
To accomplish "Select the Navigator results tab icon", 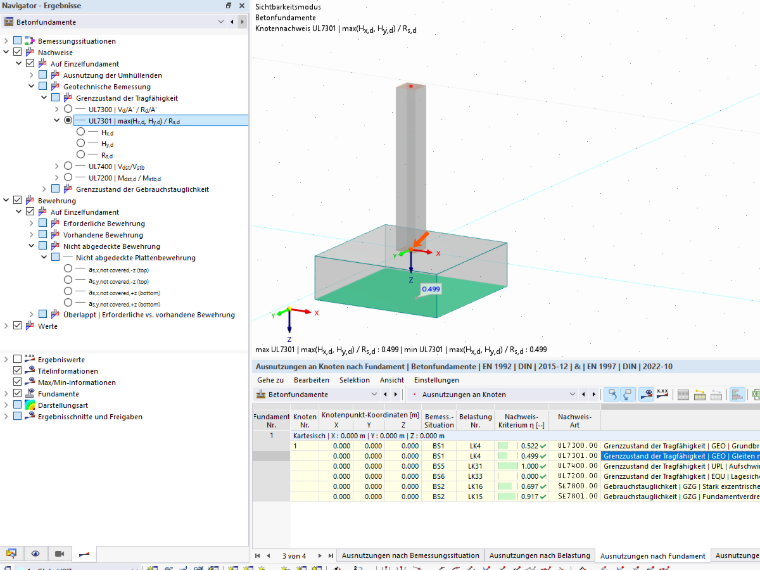I will click(84, 554).
